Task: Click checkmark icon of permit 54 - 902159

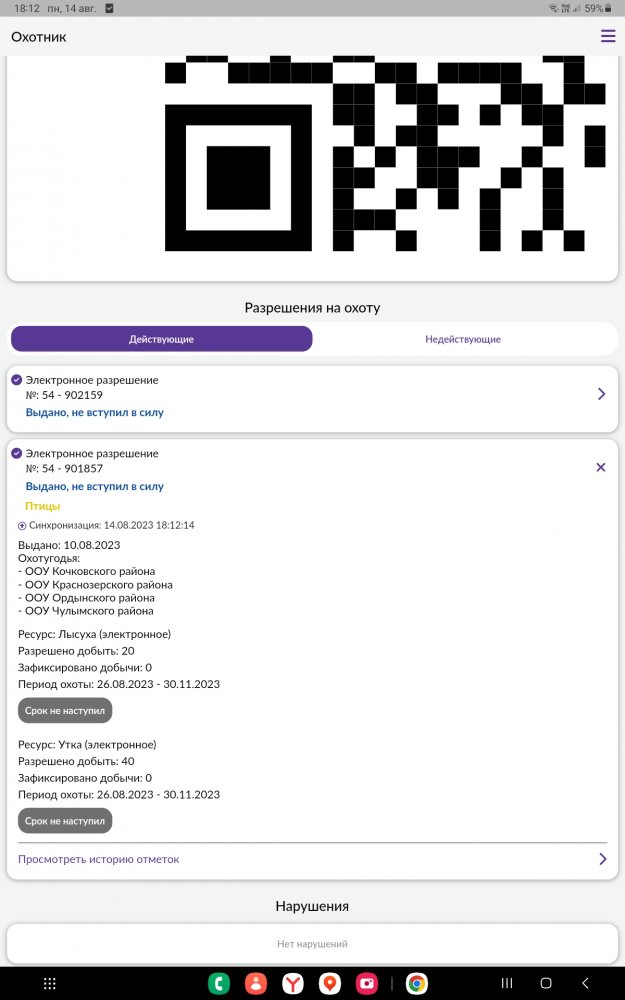Action: [16, 380]
